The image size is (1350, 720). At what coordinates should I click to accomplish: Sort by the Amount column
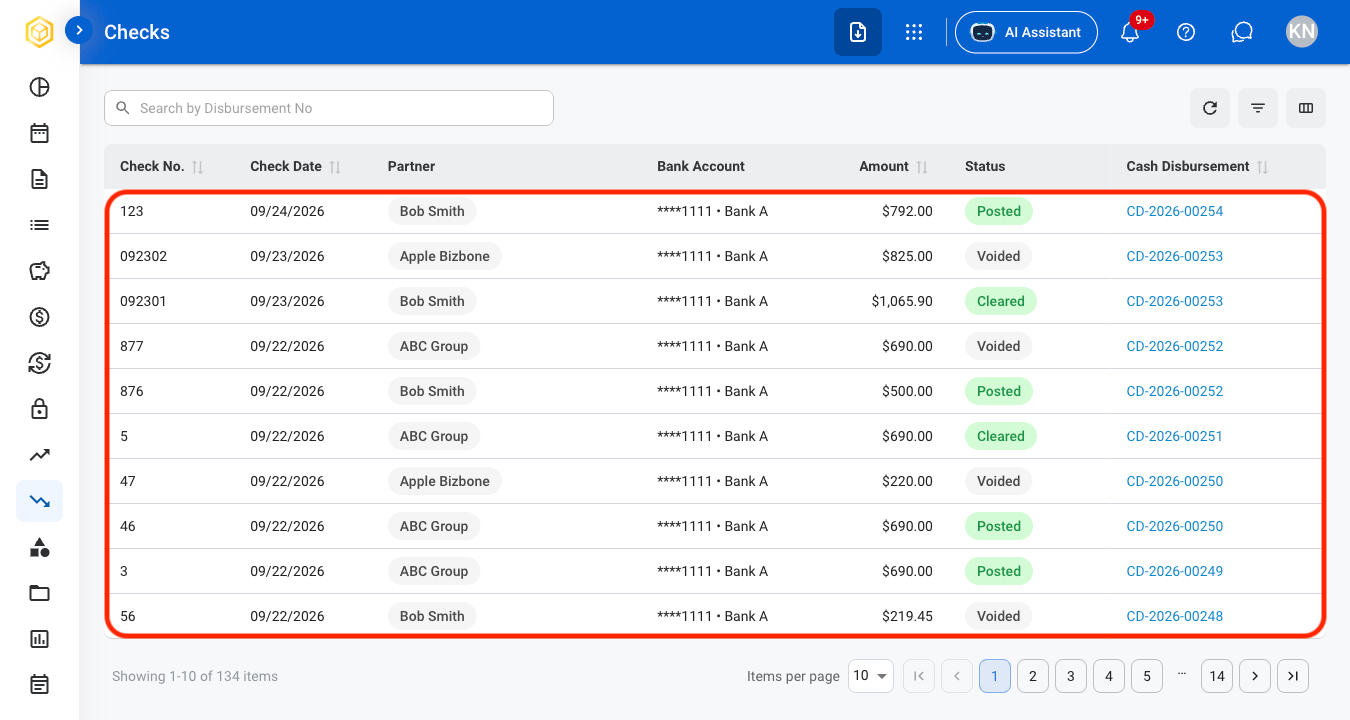pyautogui.click(x=922, y=167)
